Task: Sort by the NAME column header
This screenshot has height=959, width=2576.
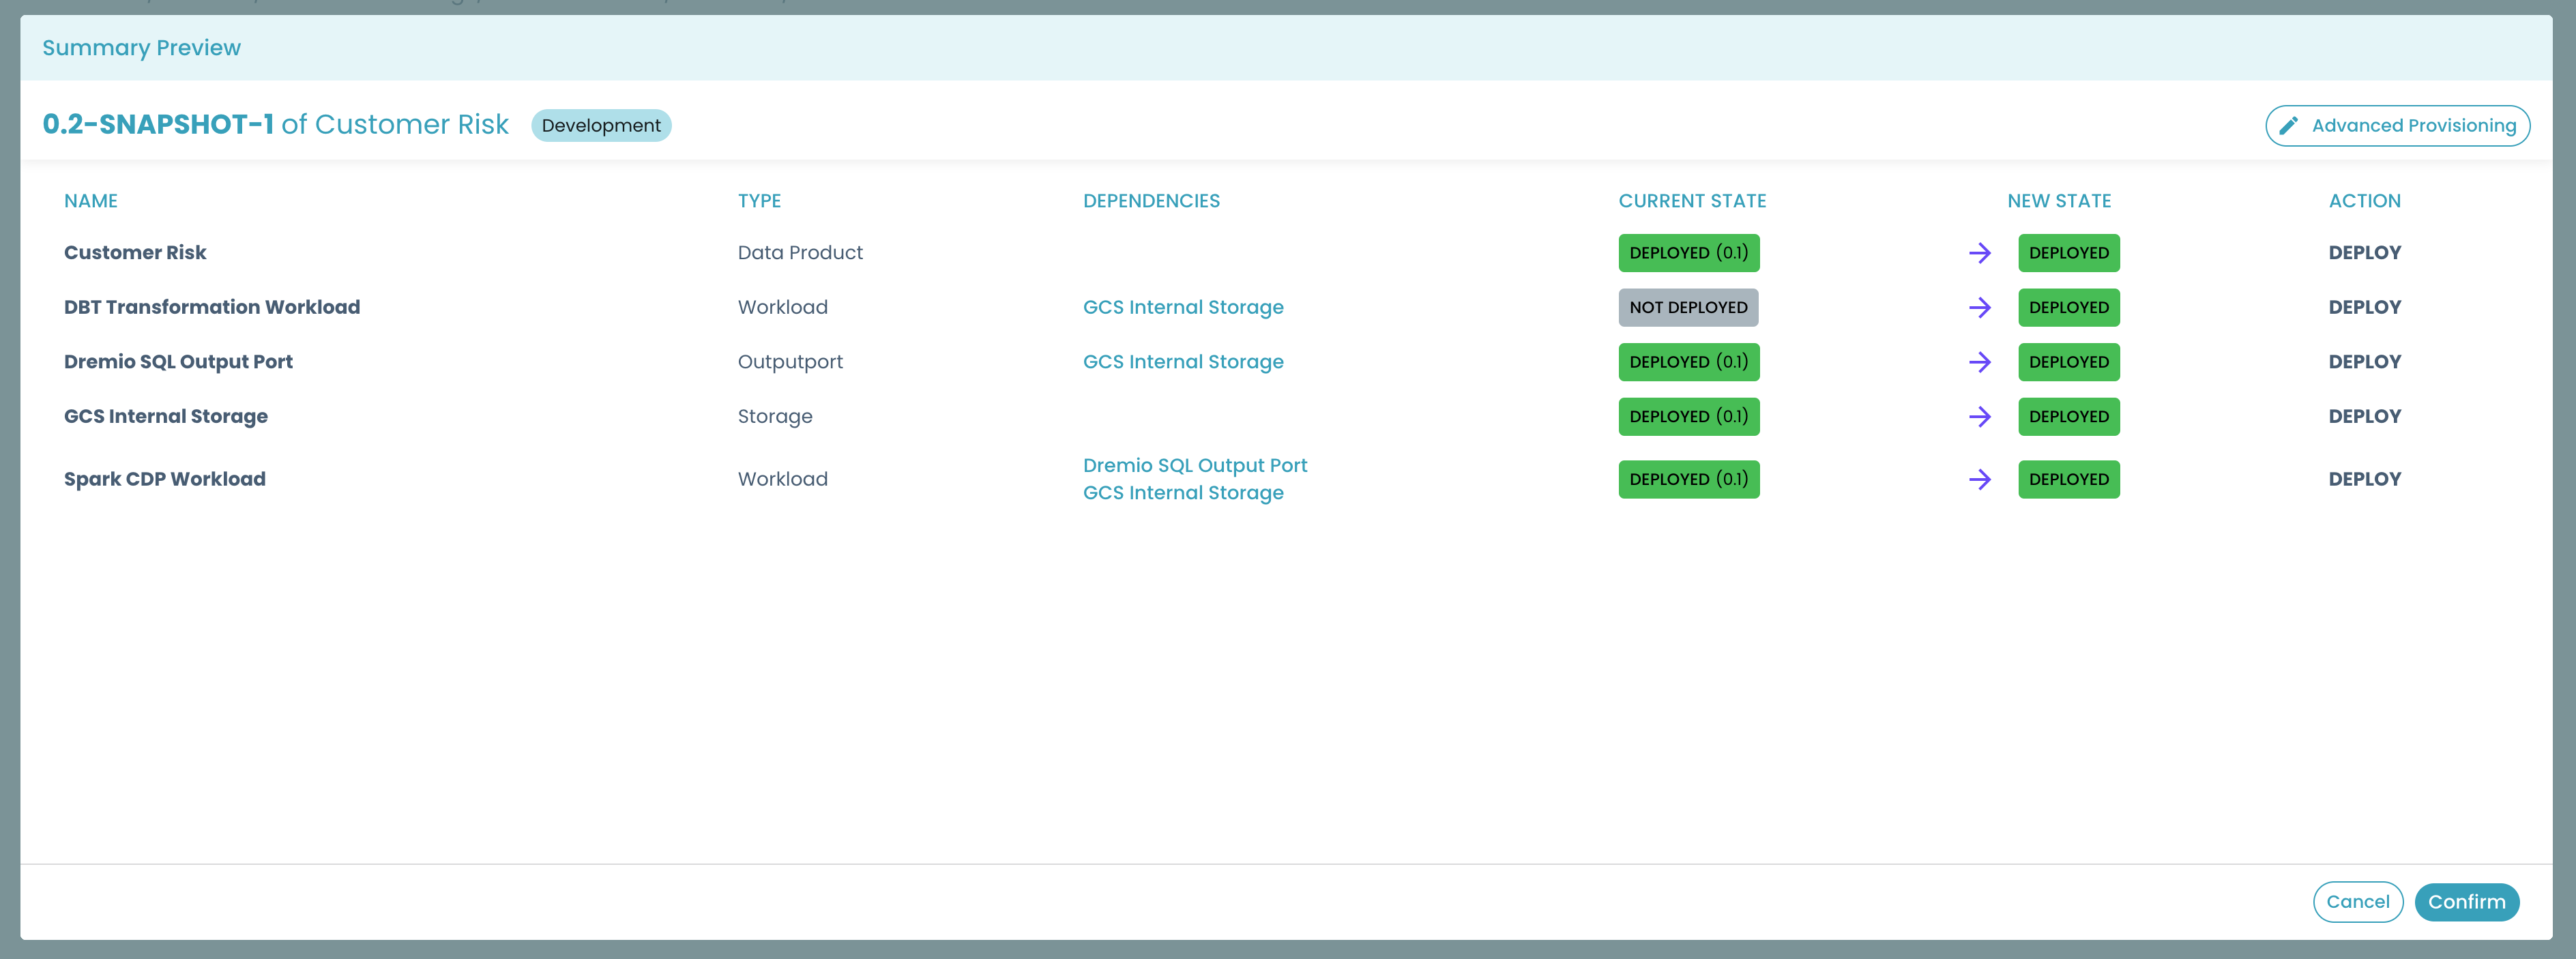Action: coord(90,200)
